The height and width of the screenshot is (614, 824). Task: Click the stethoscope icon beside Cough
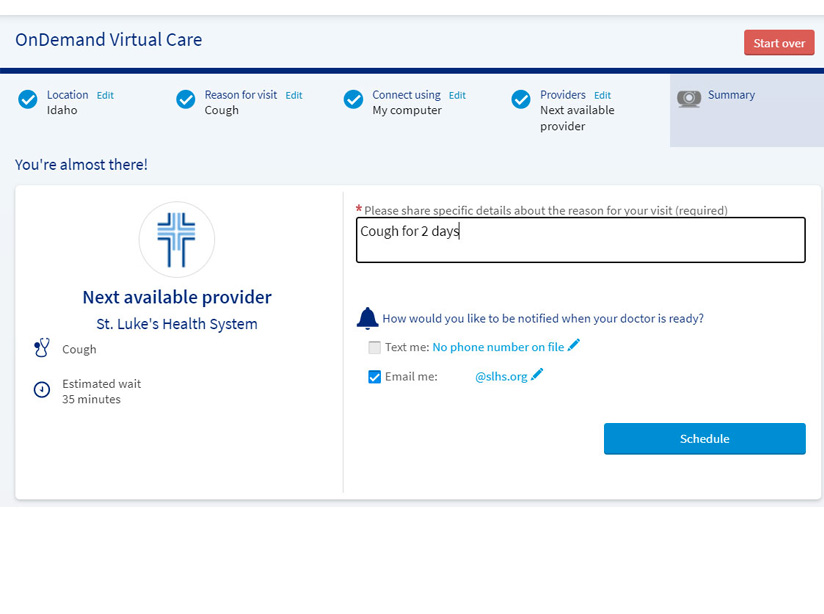42,348
